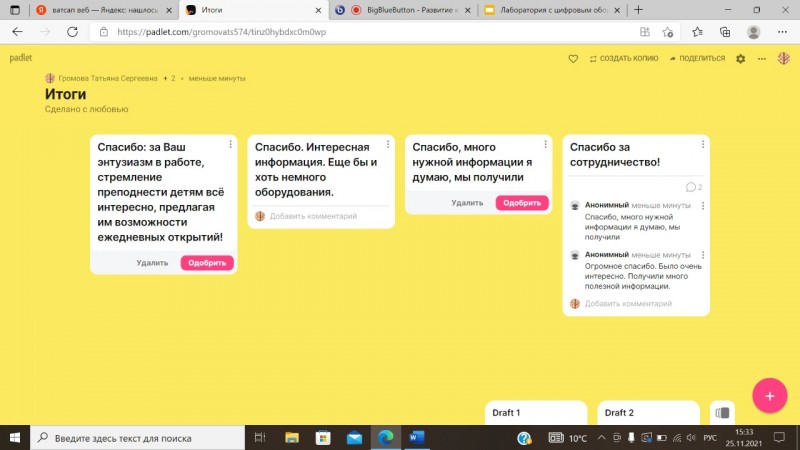Like the padlet with heart icon
Image resolution: width=800 pixels, height=450 pixels.
click(573, 59)
